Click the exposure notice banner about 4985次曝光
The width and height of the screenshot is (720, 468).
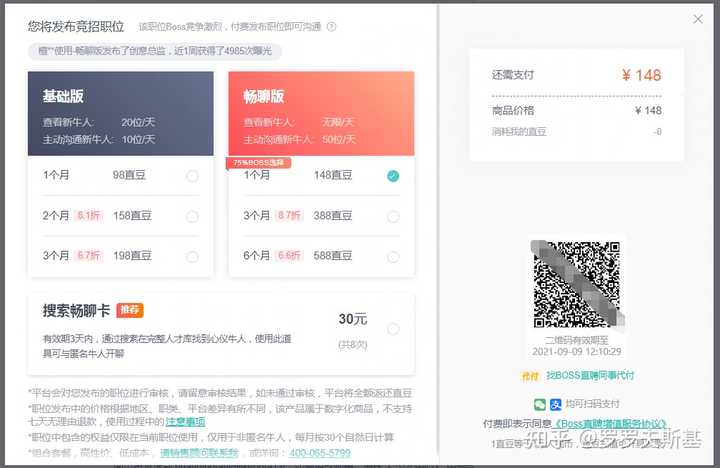point(155,51)
